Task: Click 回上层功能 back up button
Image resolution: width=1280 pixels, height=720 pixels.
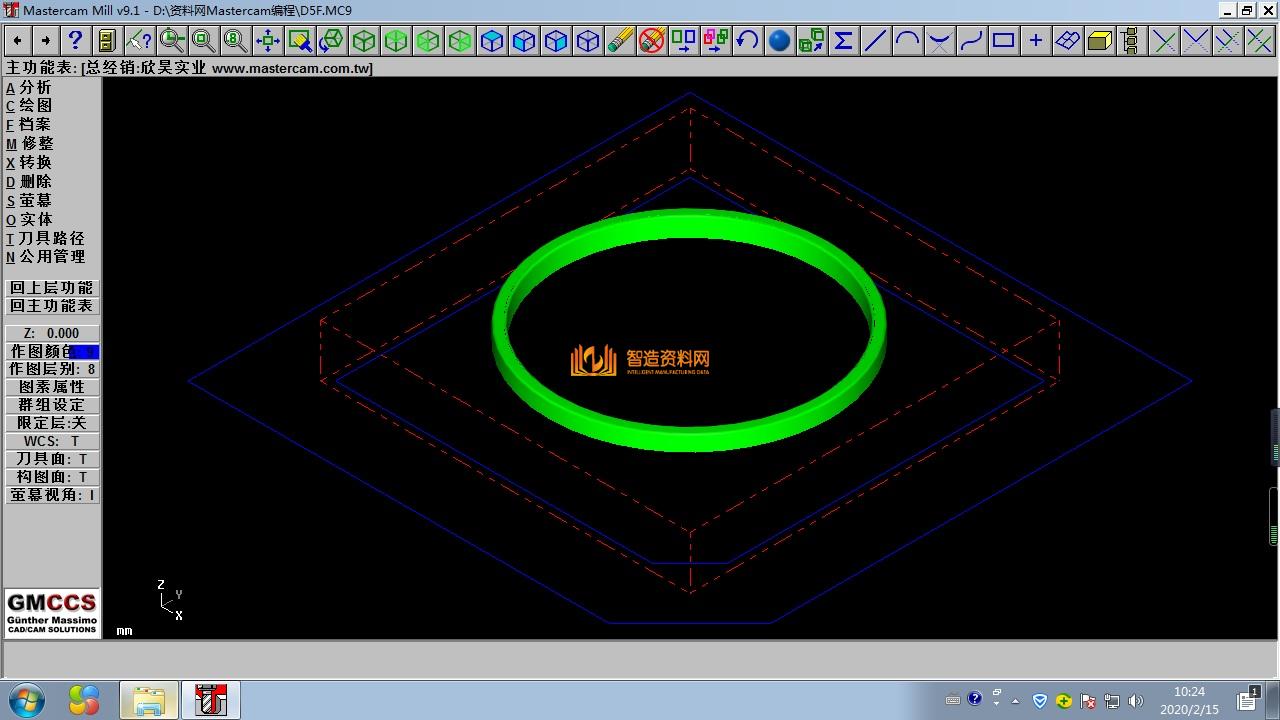Action: pos(52,288)
